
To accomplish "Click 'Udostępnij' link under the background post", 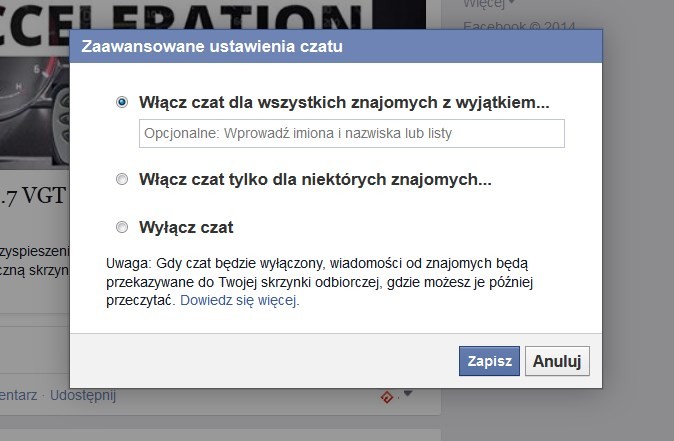I will [83, 395].
